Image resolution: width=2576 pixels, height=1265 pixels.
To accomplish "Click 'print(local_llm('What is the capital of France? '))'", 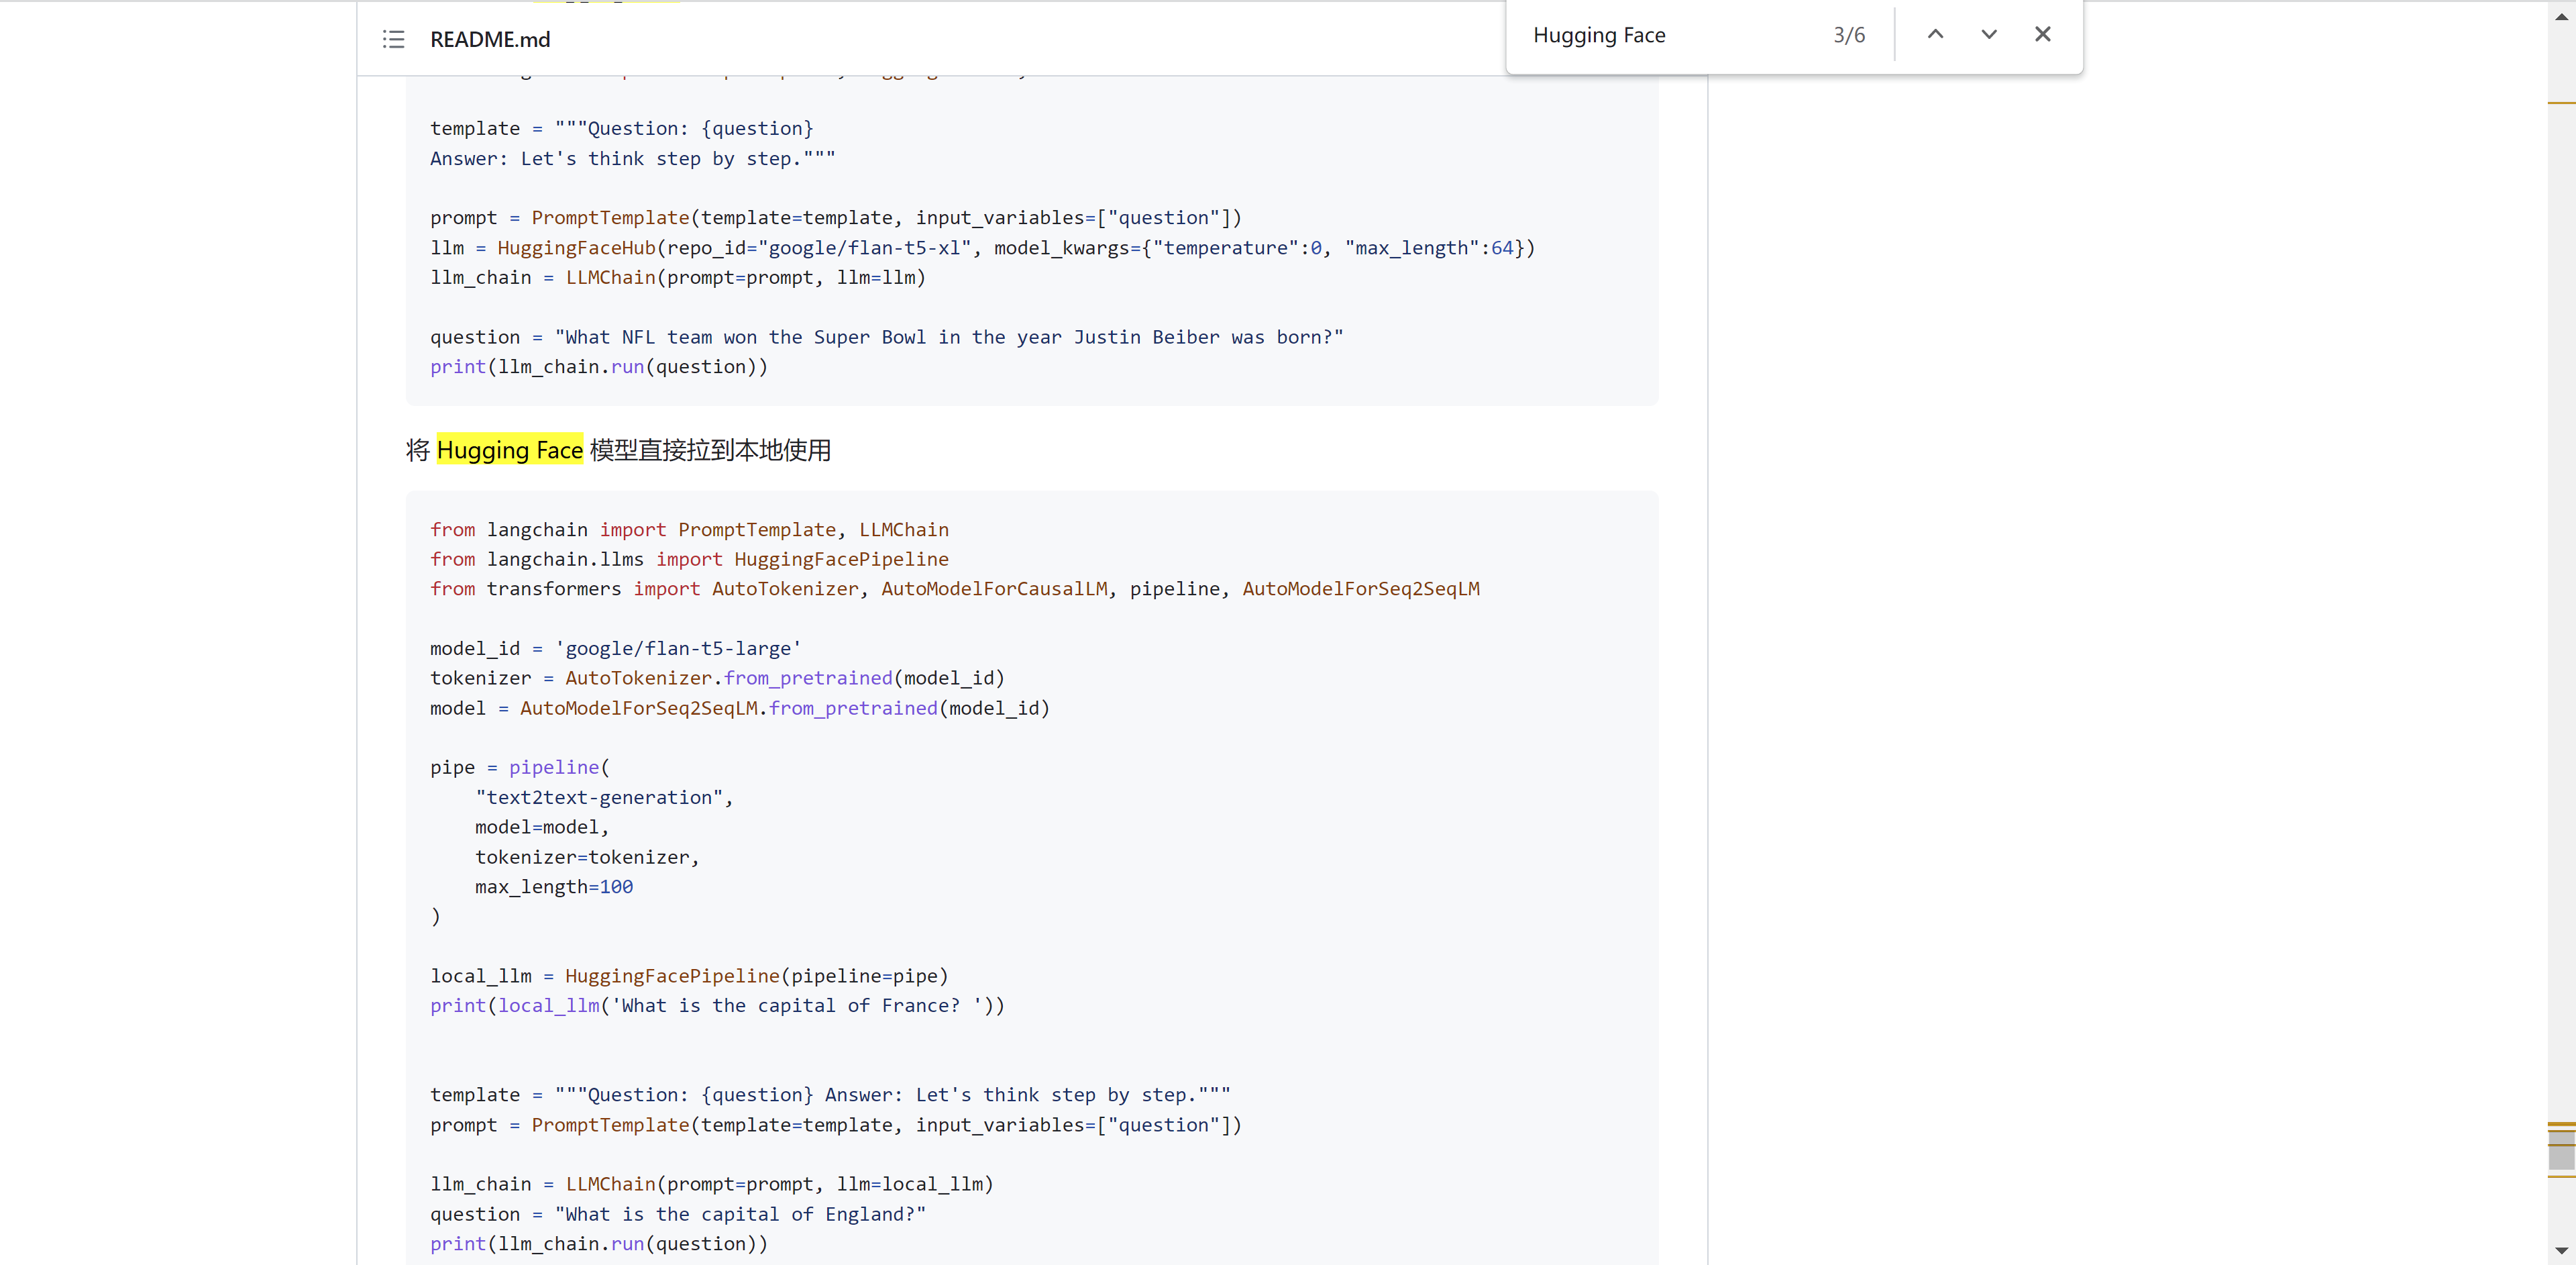I will [x=717, y=1006].
